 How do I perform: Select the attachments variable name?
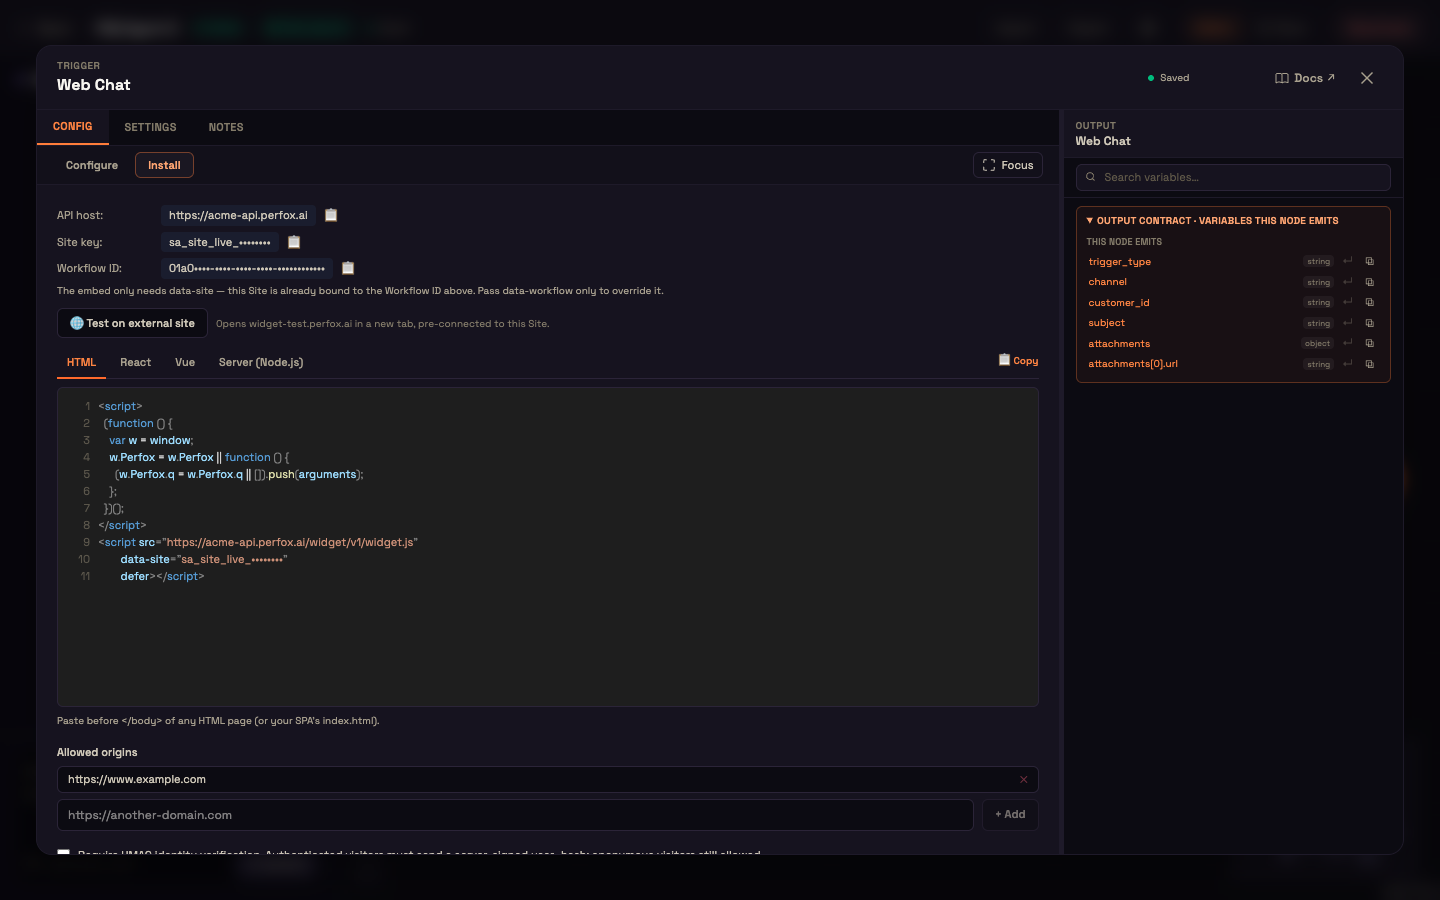point(1119,344)
